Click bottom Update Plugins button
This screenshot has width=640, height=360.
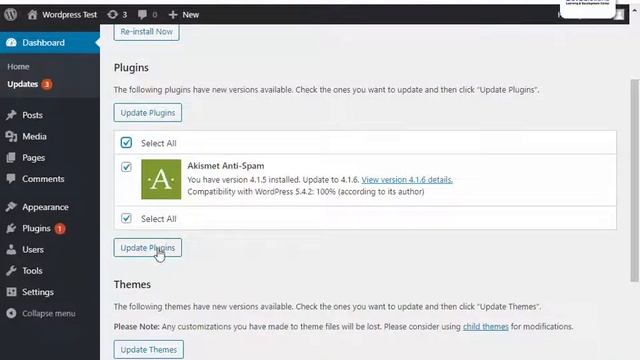click(147, 248)
